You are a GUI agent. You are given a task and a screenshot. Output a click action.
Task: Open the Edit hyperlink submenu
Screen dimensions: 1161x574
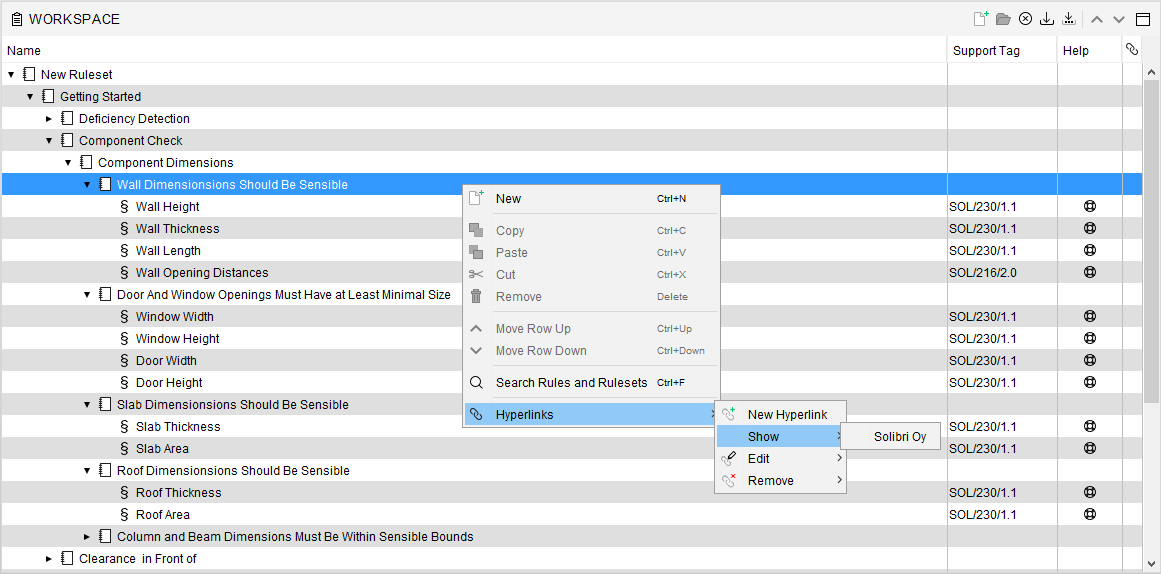tap(780, 458)
